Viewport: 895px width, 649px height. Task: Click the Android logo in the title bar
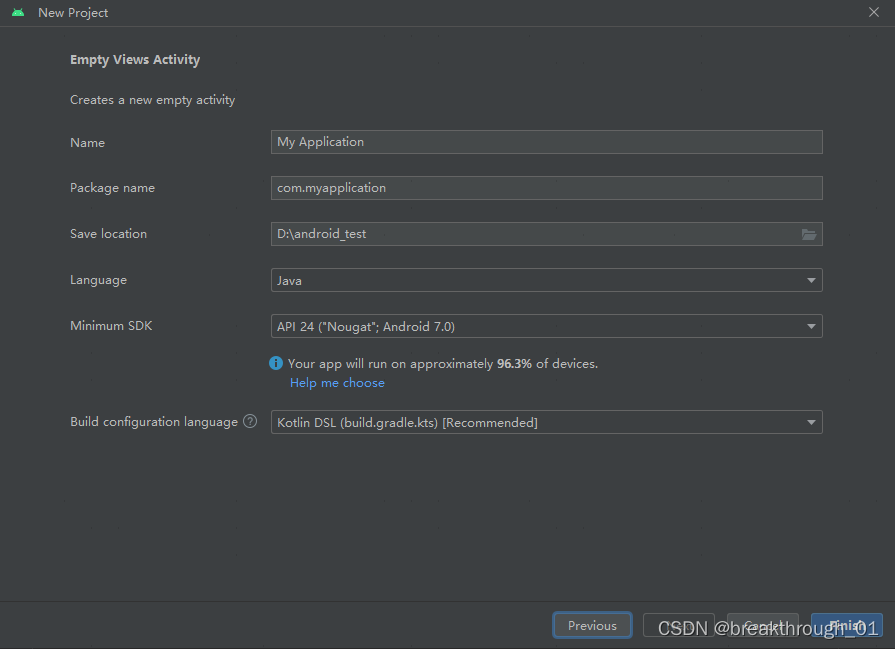pos(18,13)
